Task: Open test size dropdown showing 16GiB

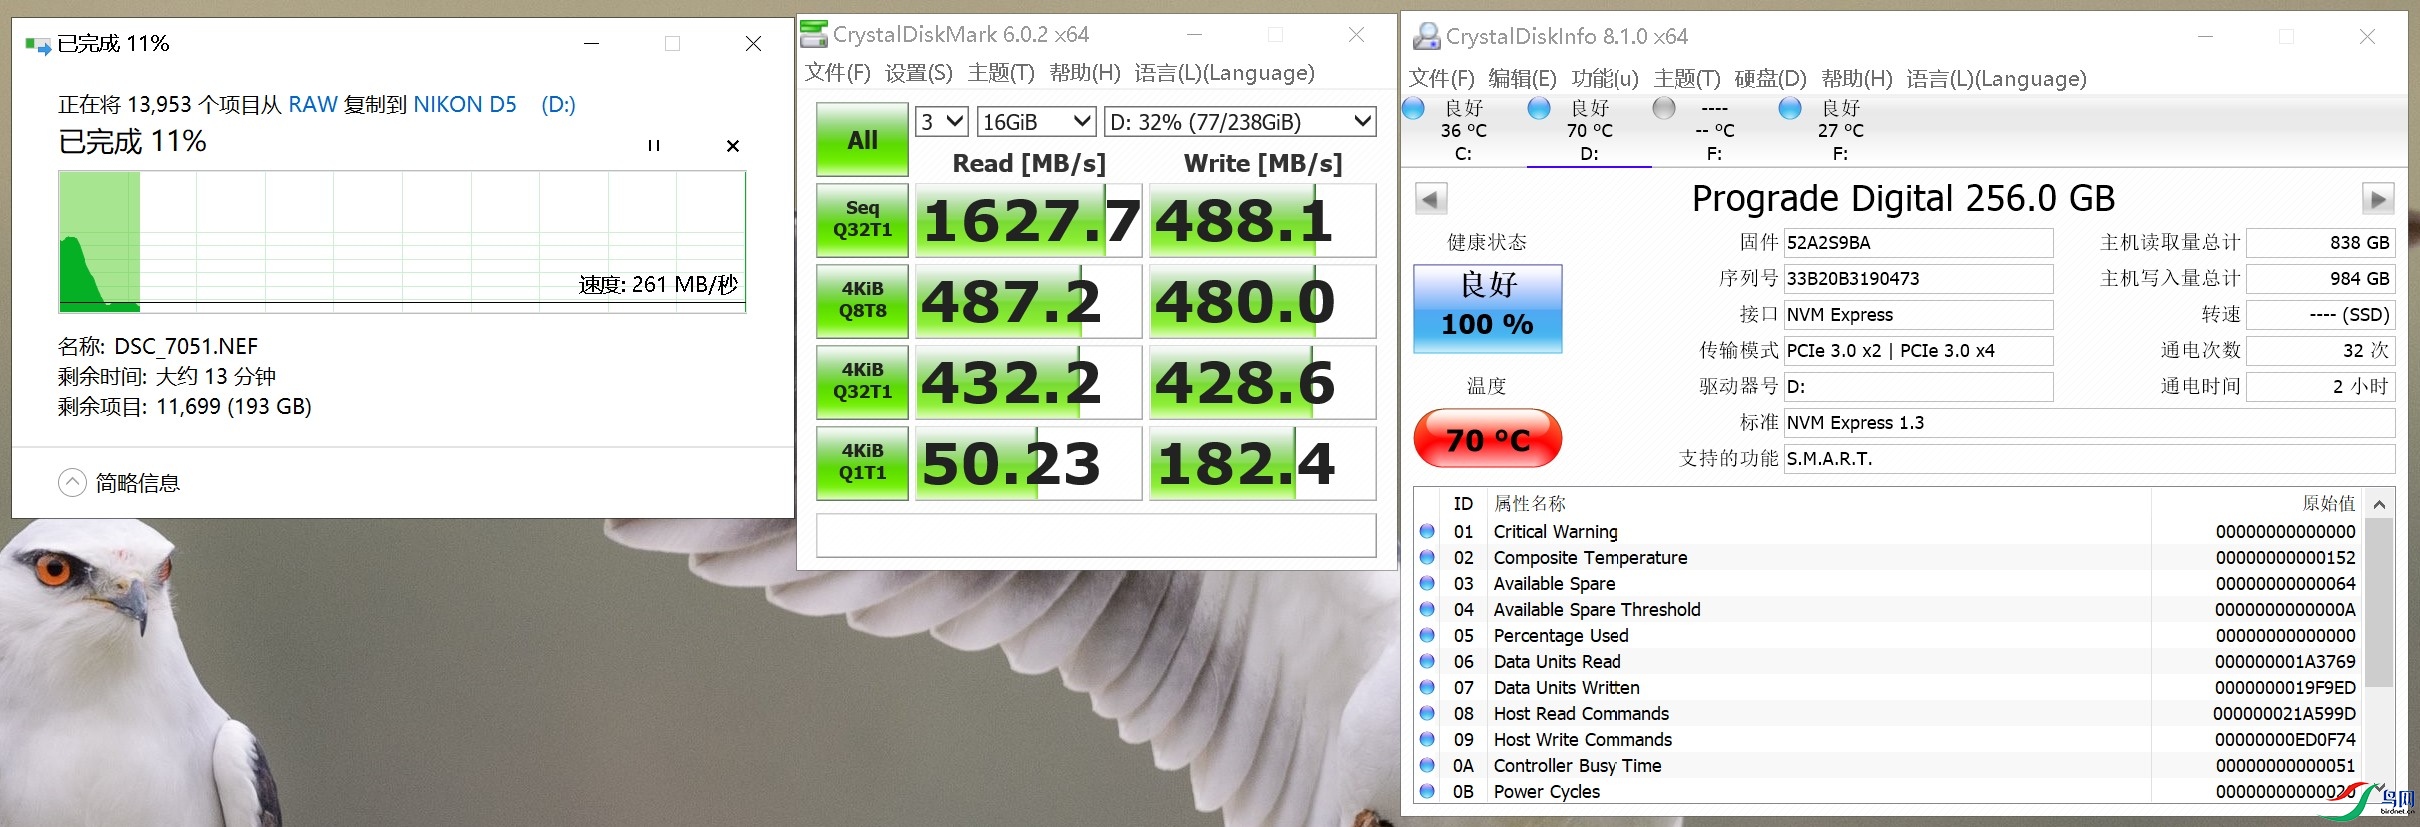Action: point(1036,122)
